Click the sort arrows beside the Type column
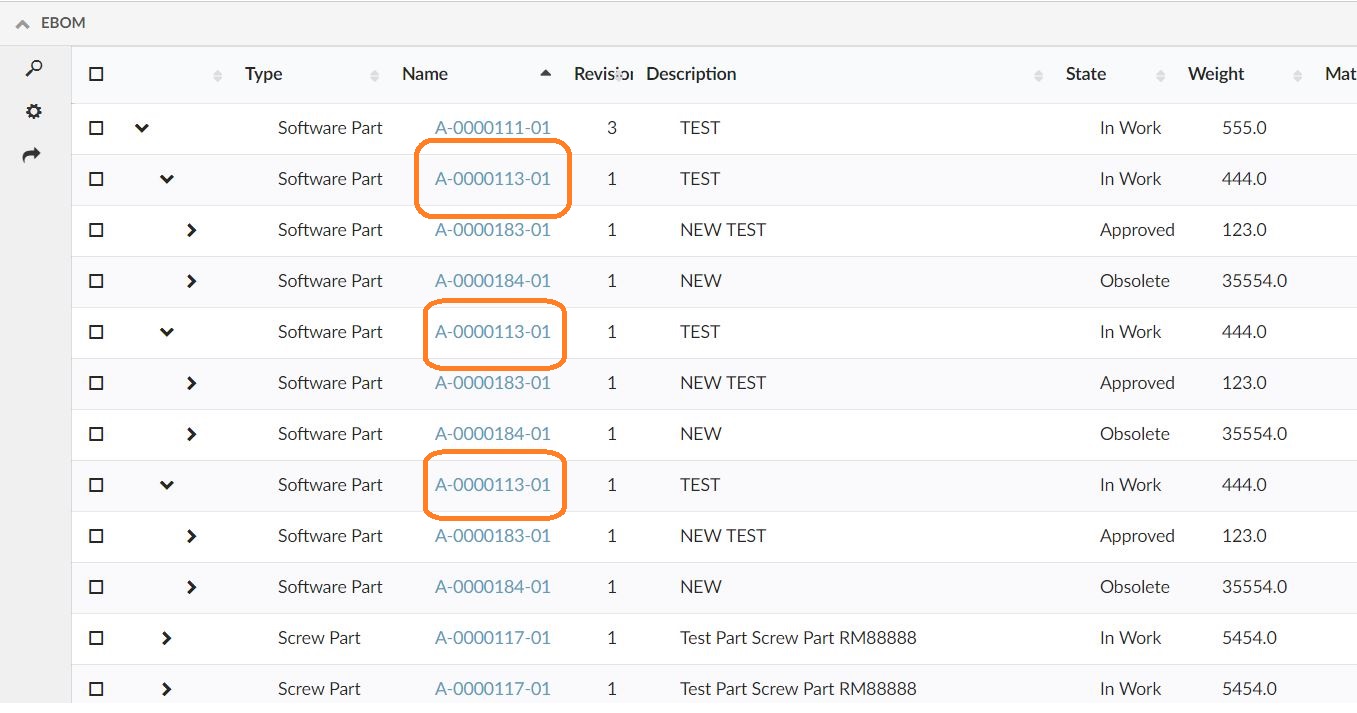1357x713 pixels. click(x=375, y=75)
